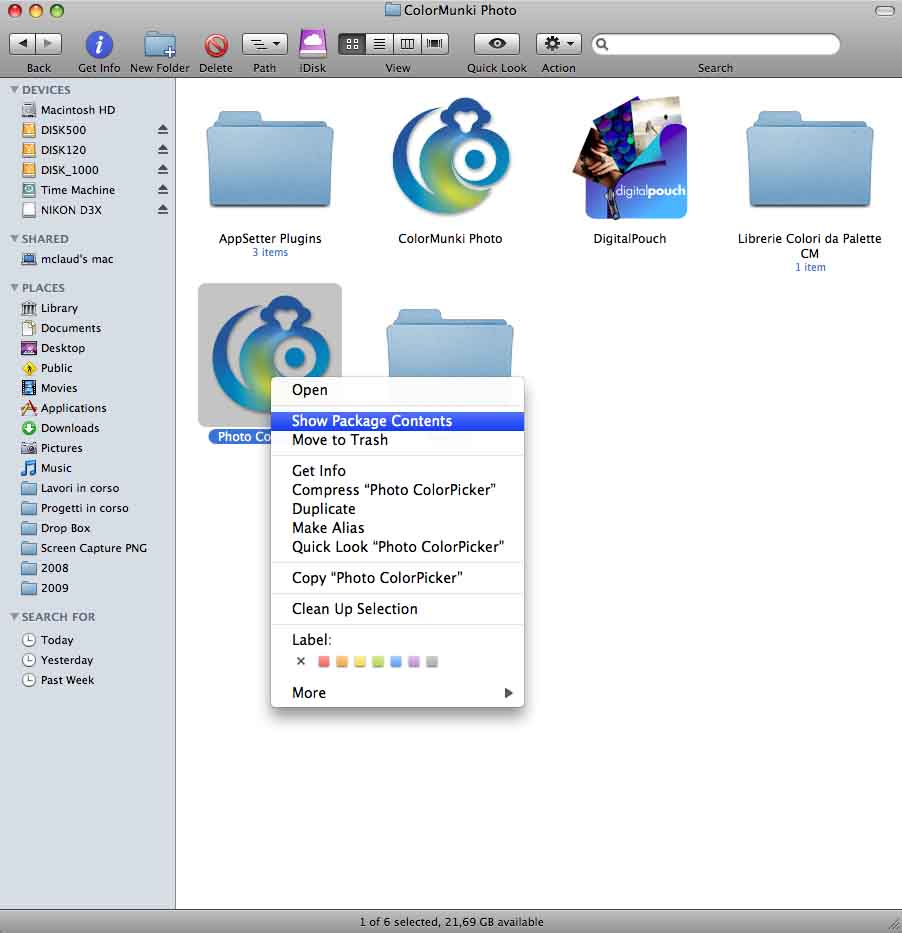Collapse the SHARED sidebar section
The height and width of the screenshot is (933, 902).
(14, 239)
